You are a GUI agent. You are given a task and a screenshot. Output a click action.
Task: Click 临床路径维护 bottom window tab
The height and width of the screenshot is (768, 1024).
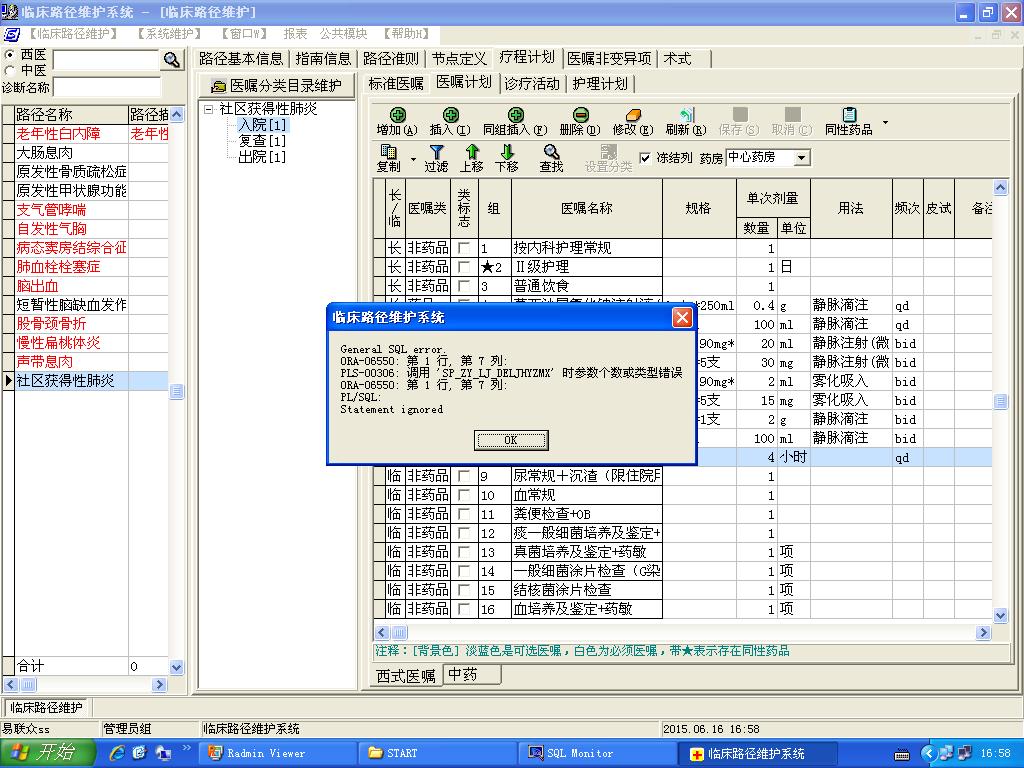click(46, 707)
